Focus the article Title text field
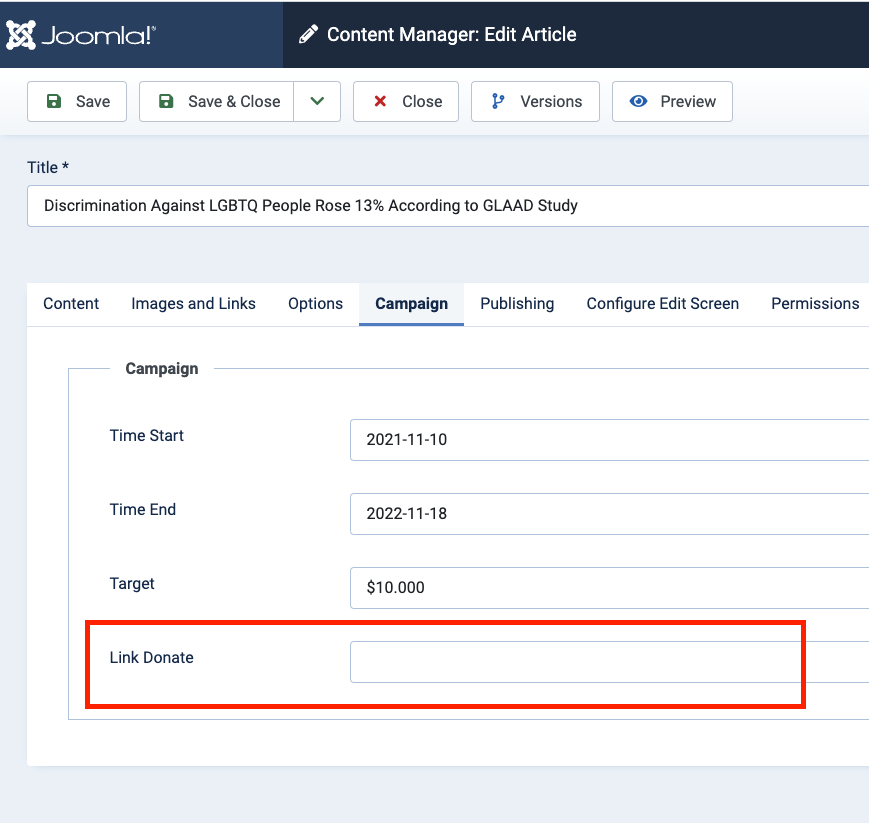The height and width of the screenshot is (823, 869). click(x=450, y=206)
